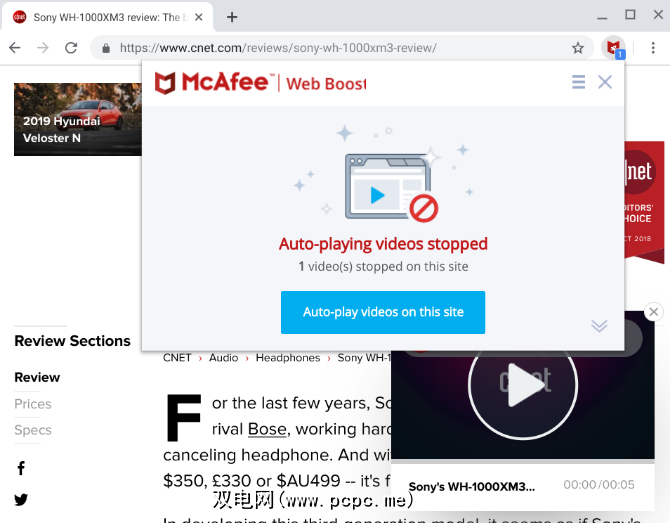
Task: Jump to the Specs section
Action: 33,430
